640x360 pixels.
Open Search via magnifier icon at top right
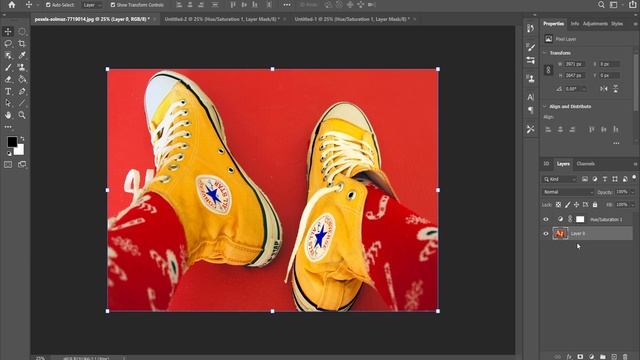[x=601, y=5]
